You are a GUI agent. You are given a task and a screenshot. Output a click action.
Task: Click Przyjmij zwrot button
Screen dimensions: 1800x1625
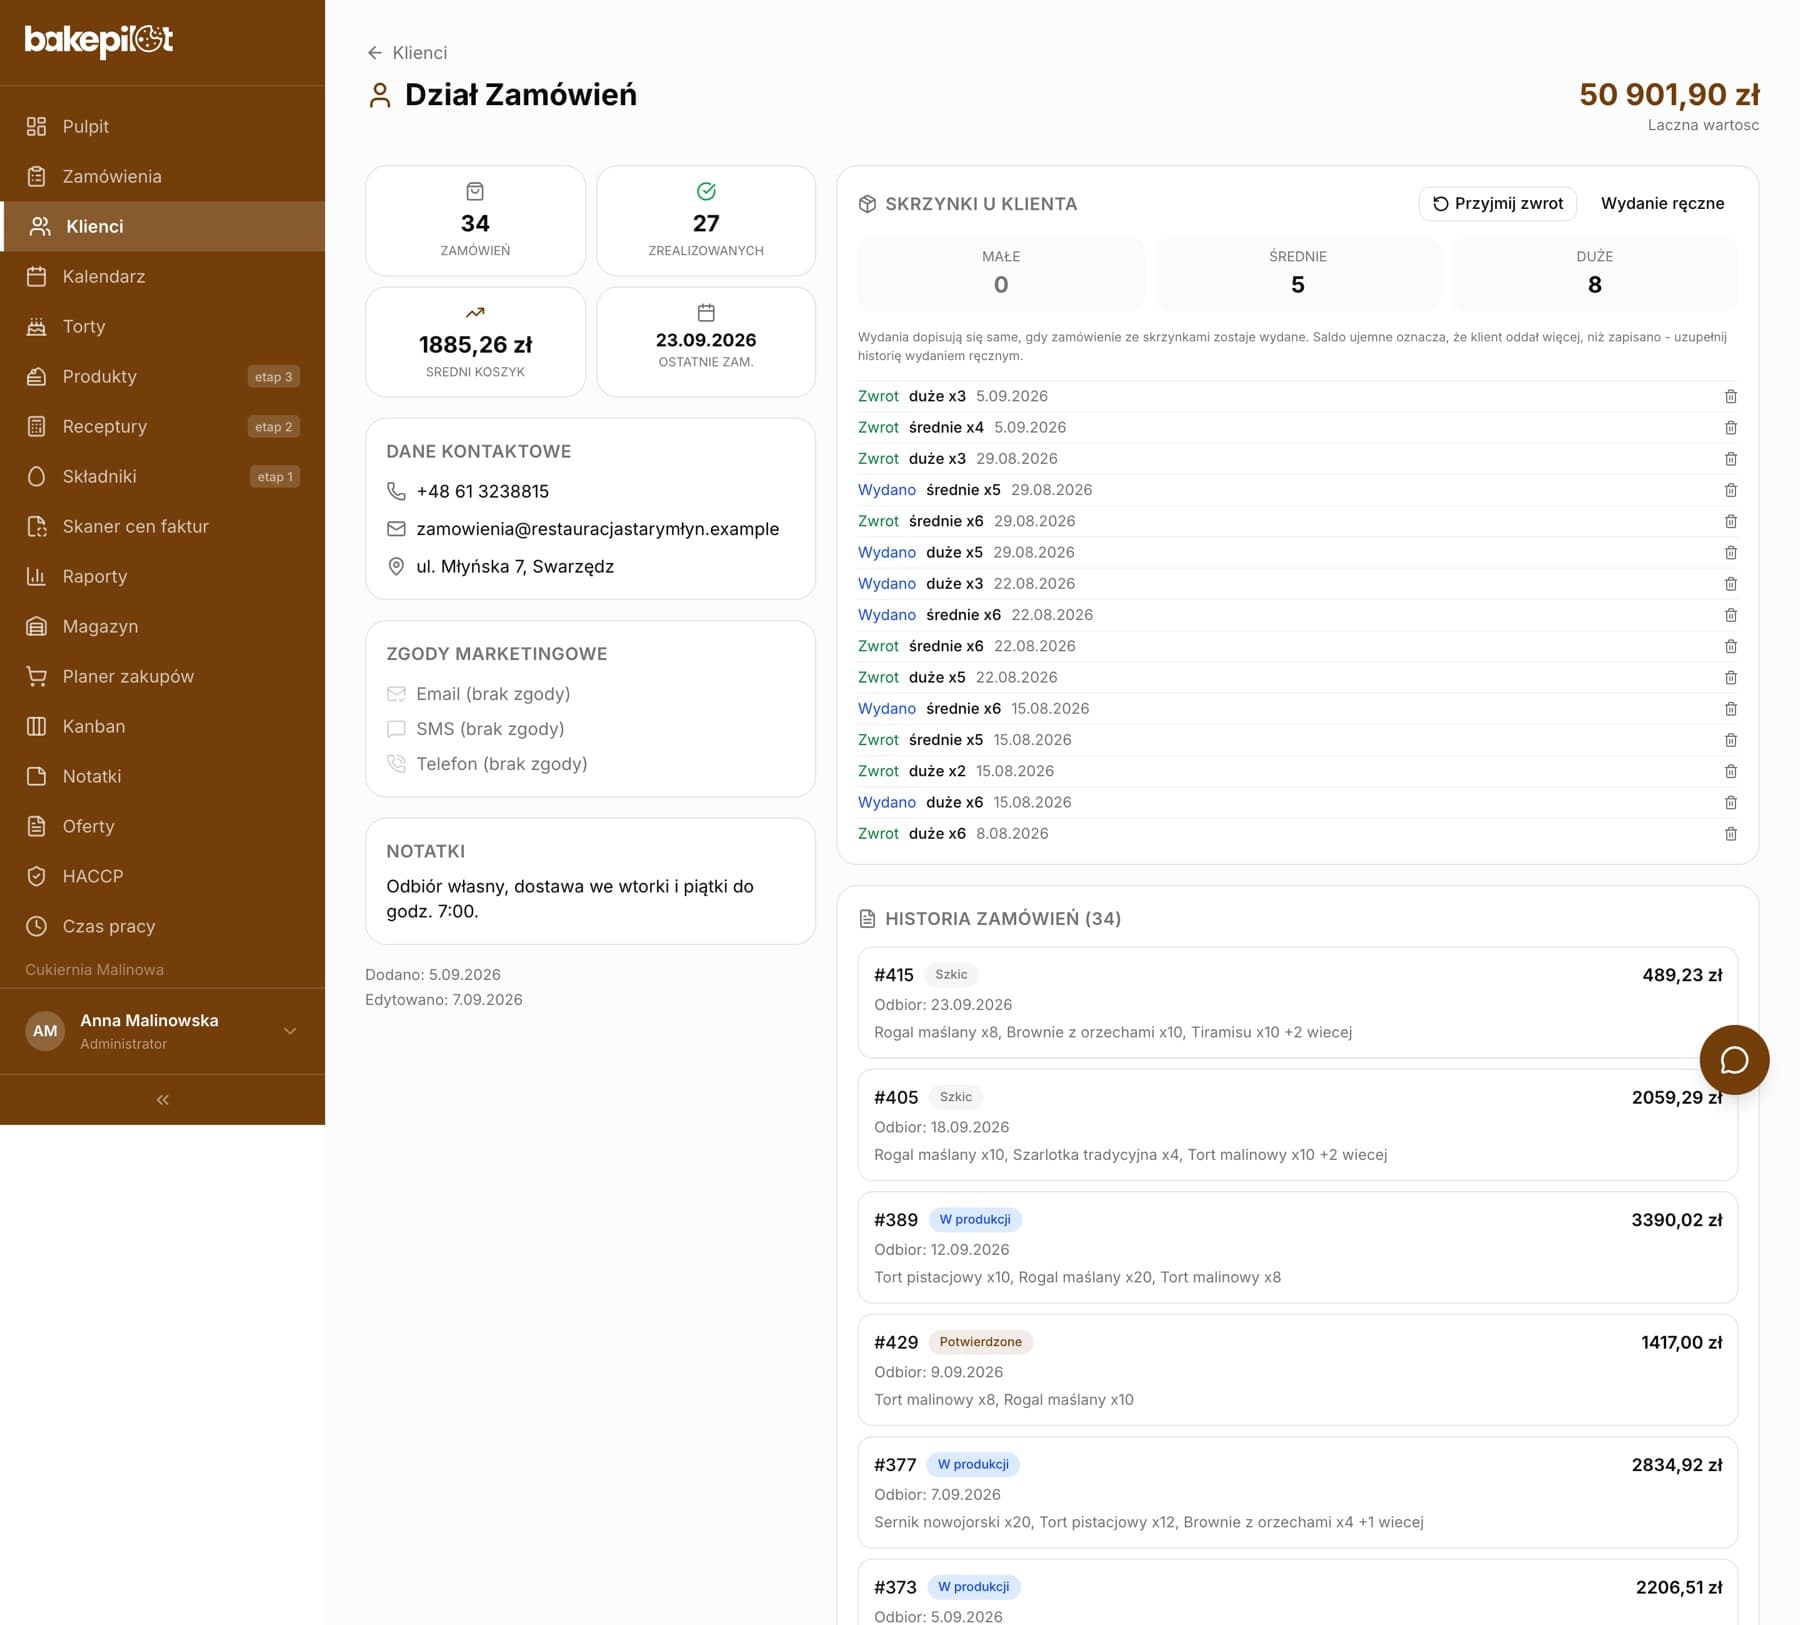(1497, 203)
